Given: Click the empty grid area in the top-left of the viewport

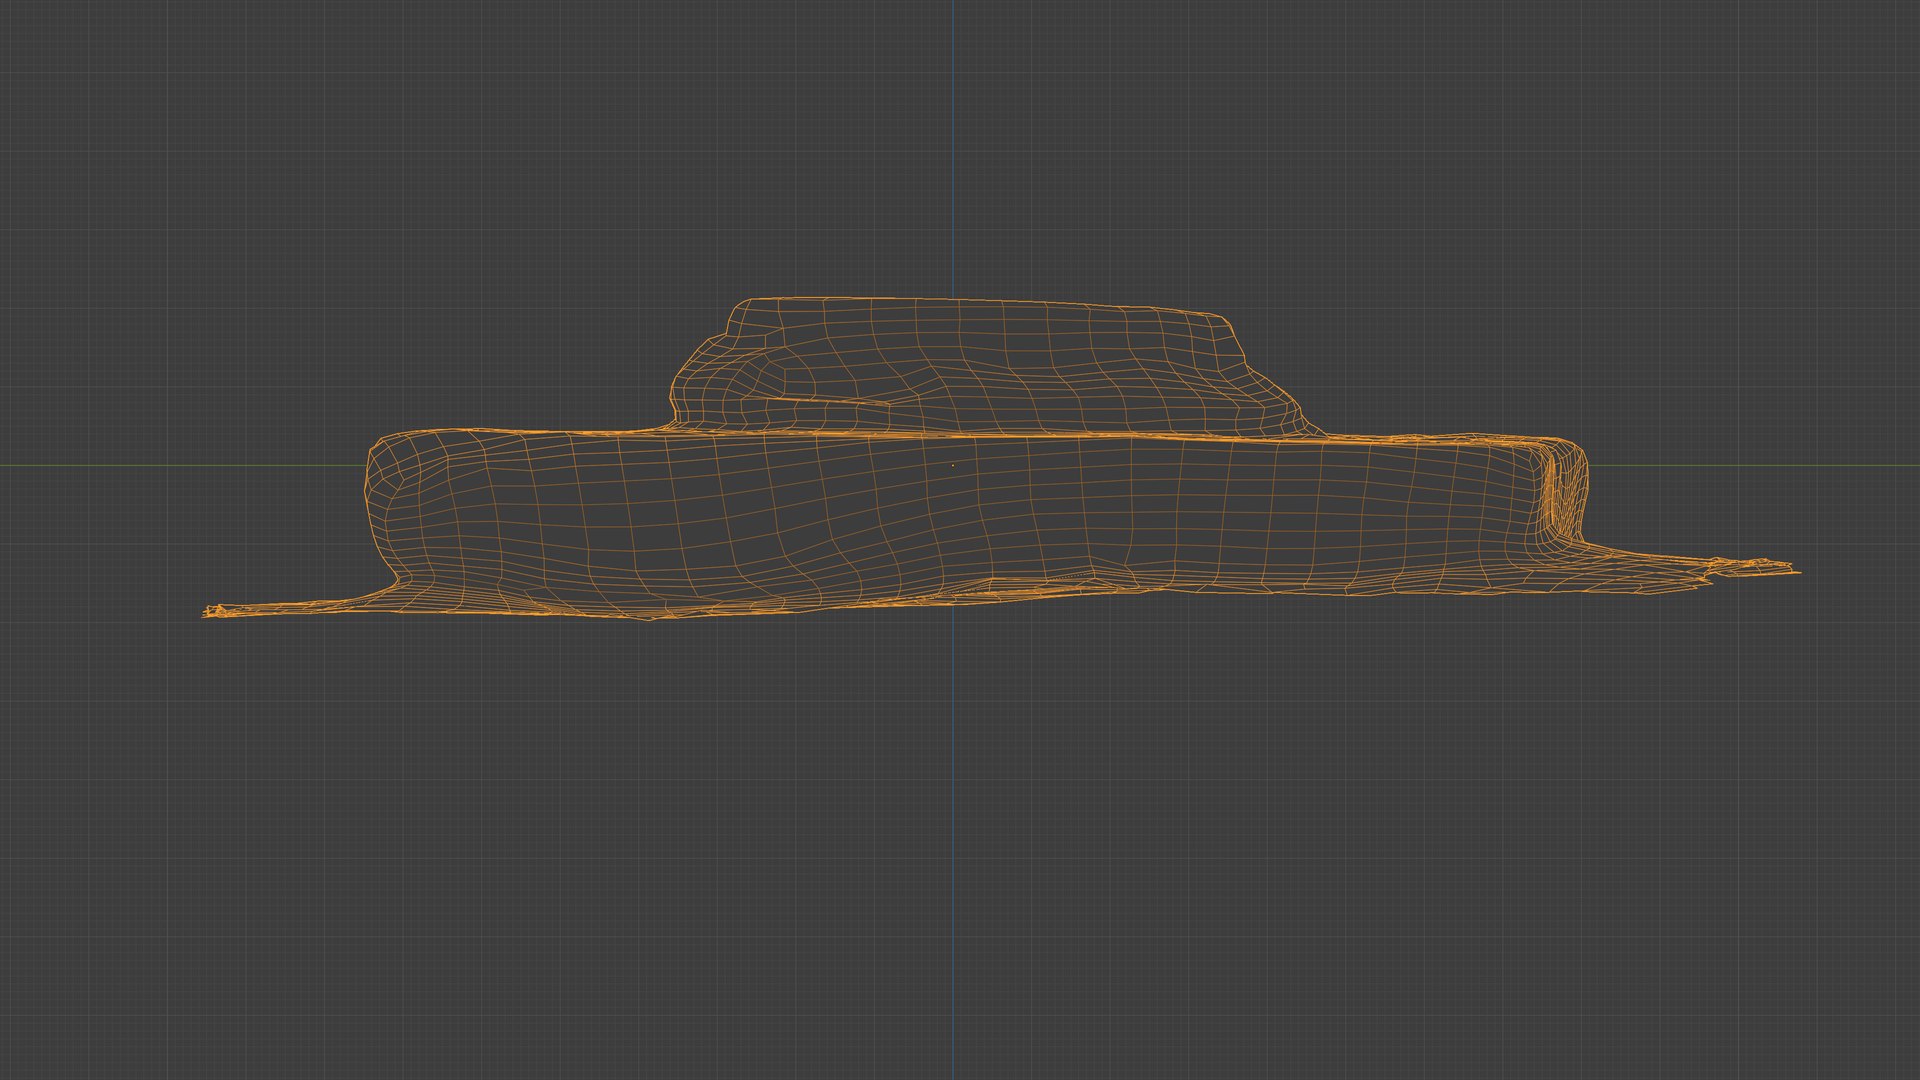Looking at the screenshot, I should pyautogui.click(x=200, y=150).
